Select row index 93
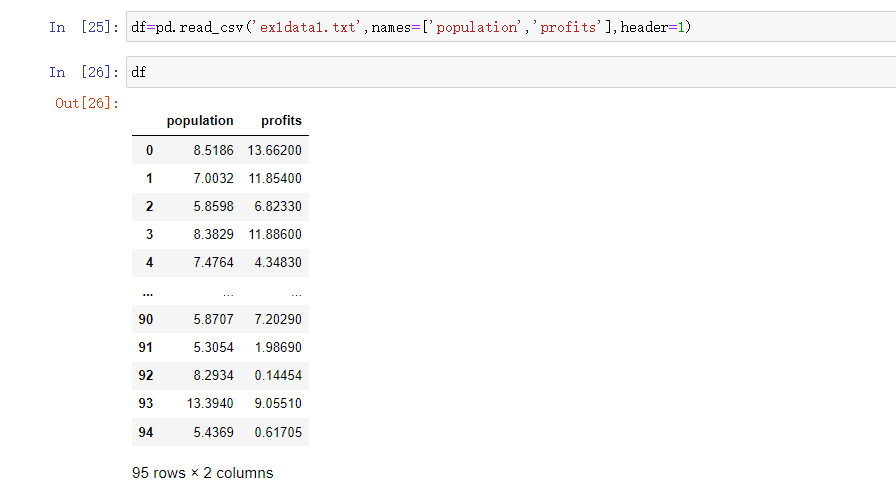Screen dimensions: 896x495 pos(146,404)
